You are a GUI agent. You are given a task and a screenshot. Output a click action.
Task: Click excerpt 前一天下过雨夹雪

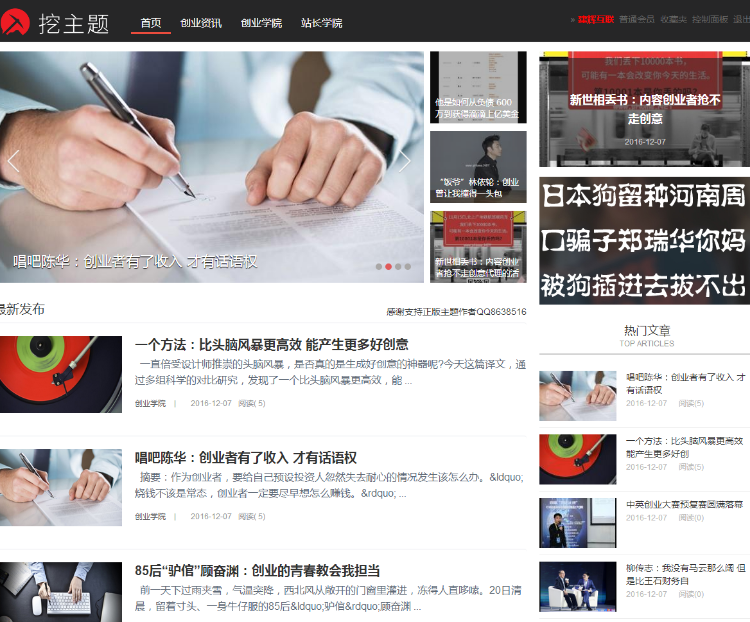(x=328, y=598)
